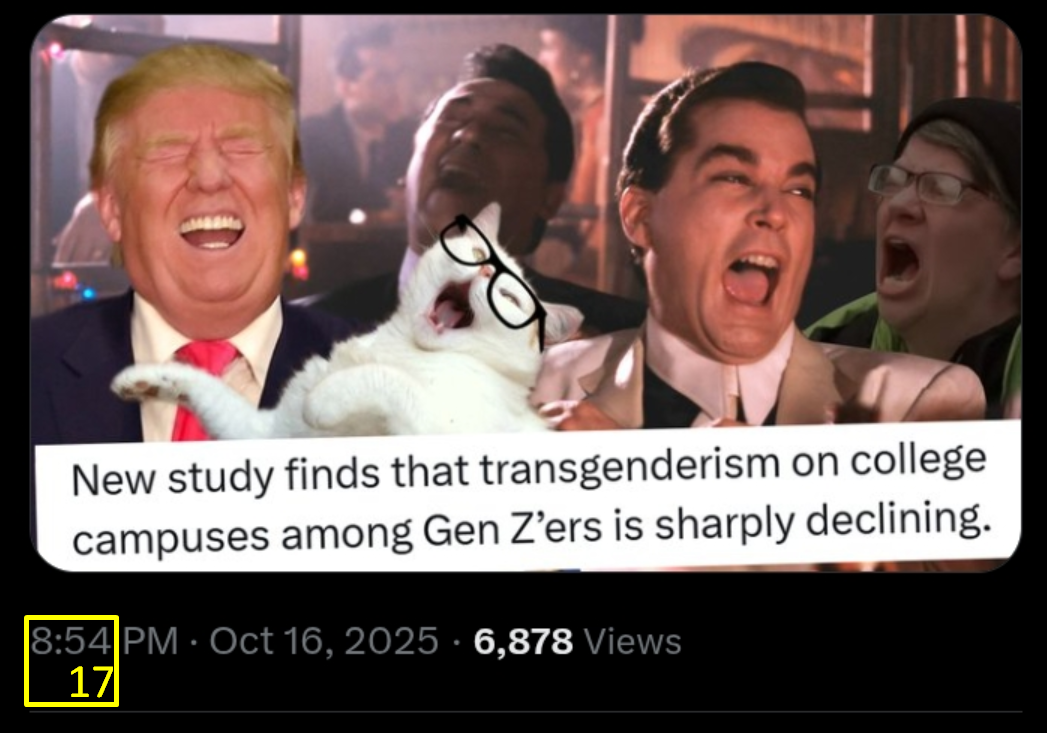Click the year 2025 in the date
Viewport: 1047px width, 733px height.
[391, 642]
